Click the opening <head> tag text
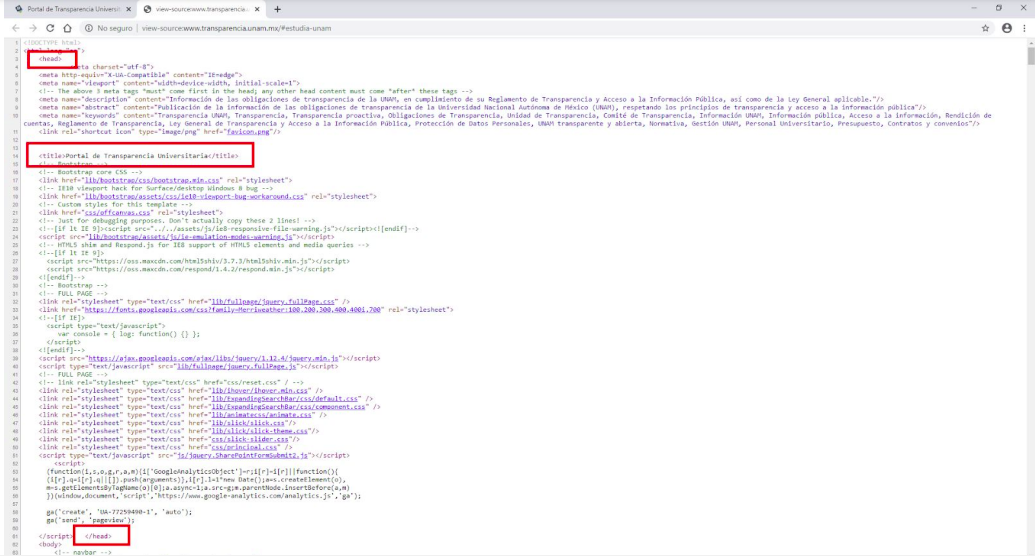 tap(50, 59)
